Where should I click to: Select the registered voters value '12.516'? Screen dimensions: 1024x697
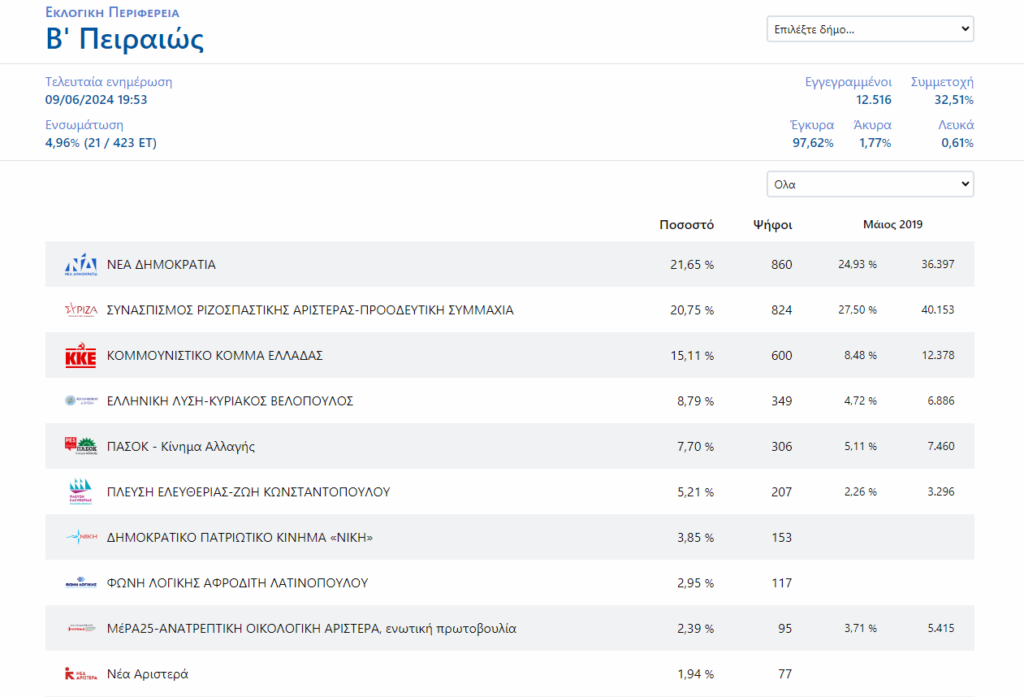click(874, 100)
